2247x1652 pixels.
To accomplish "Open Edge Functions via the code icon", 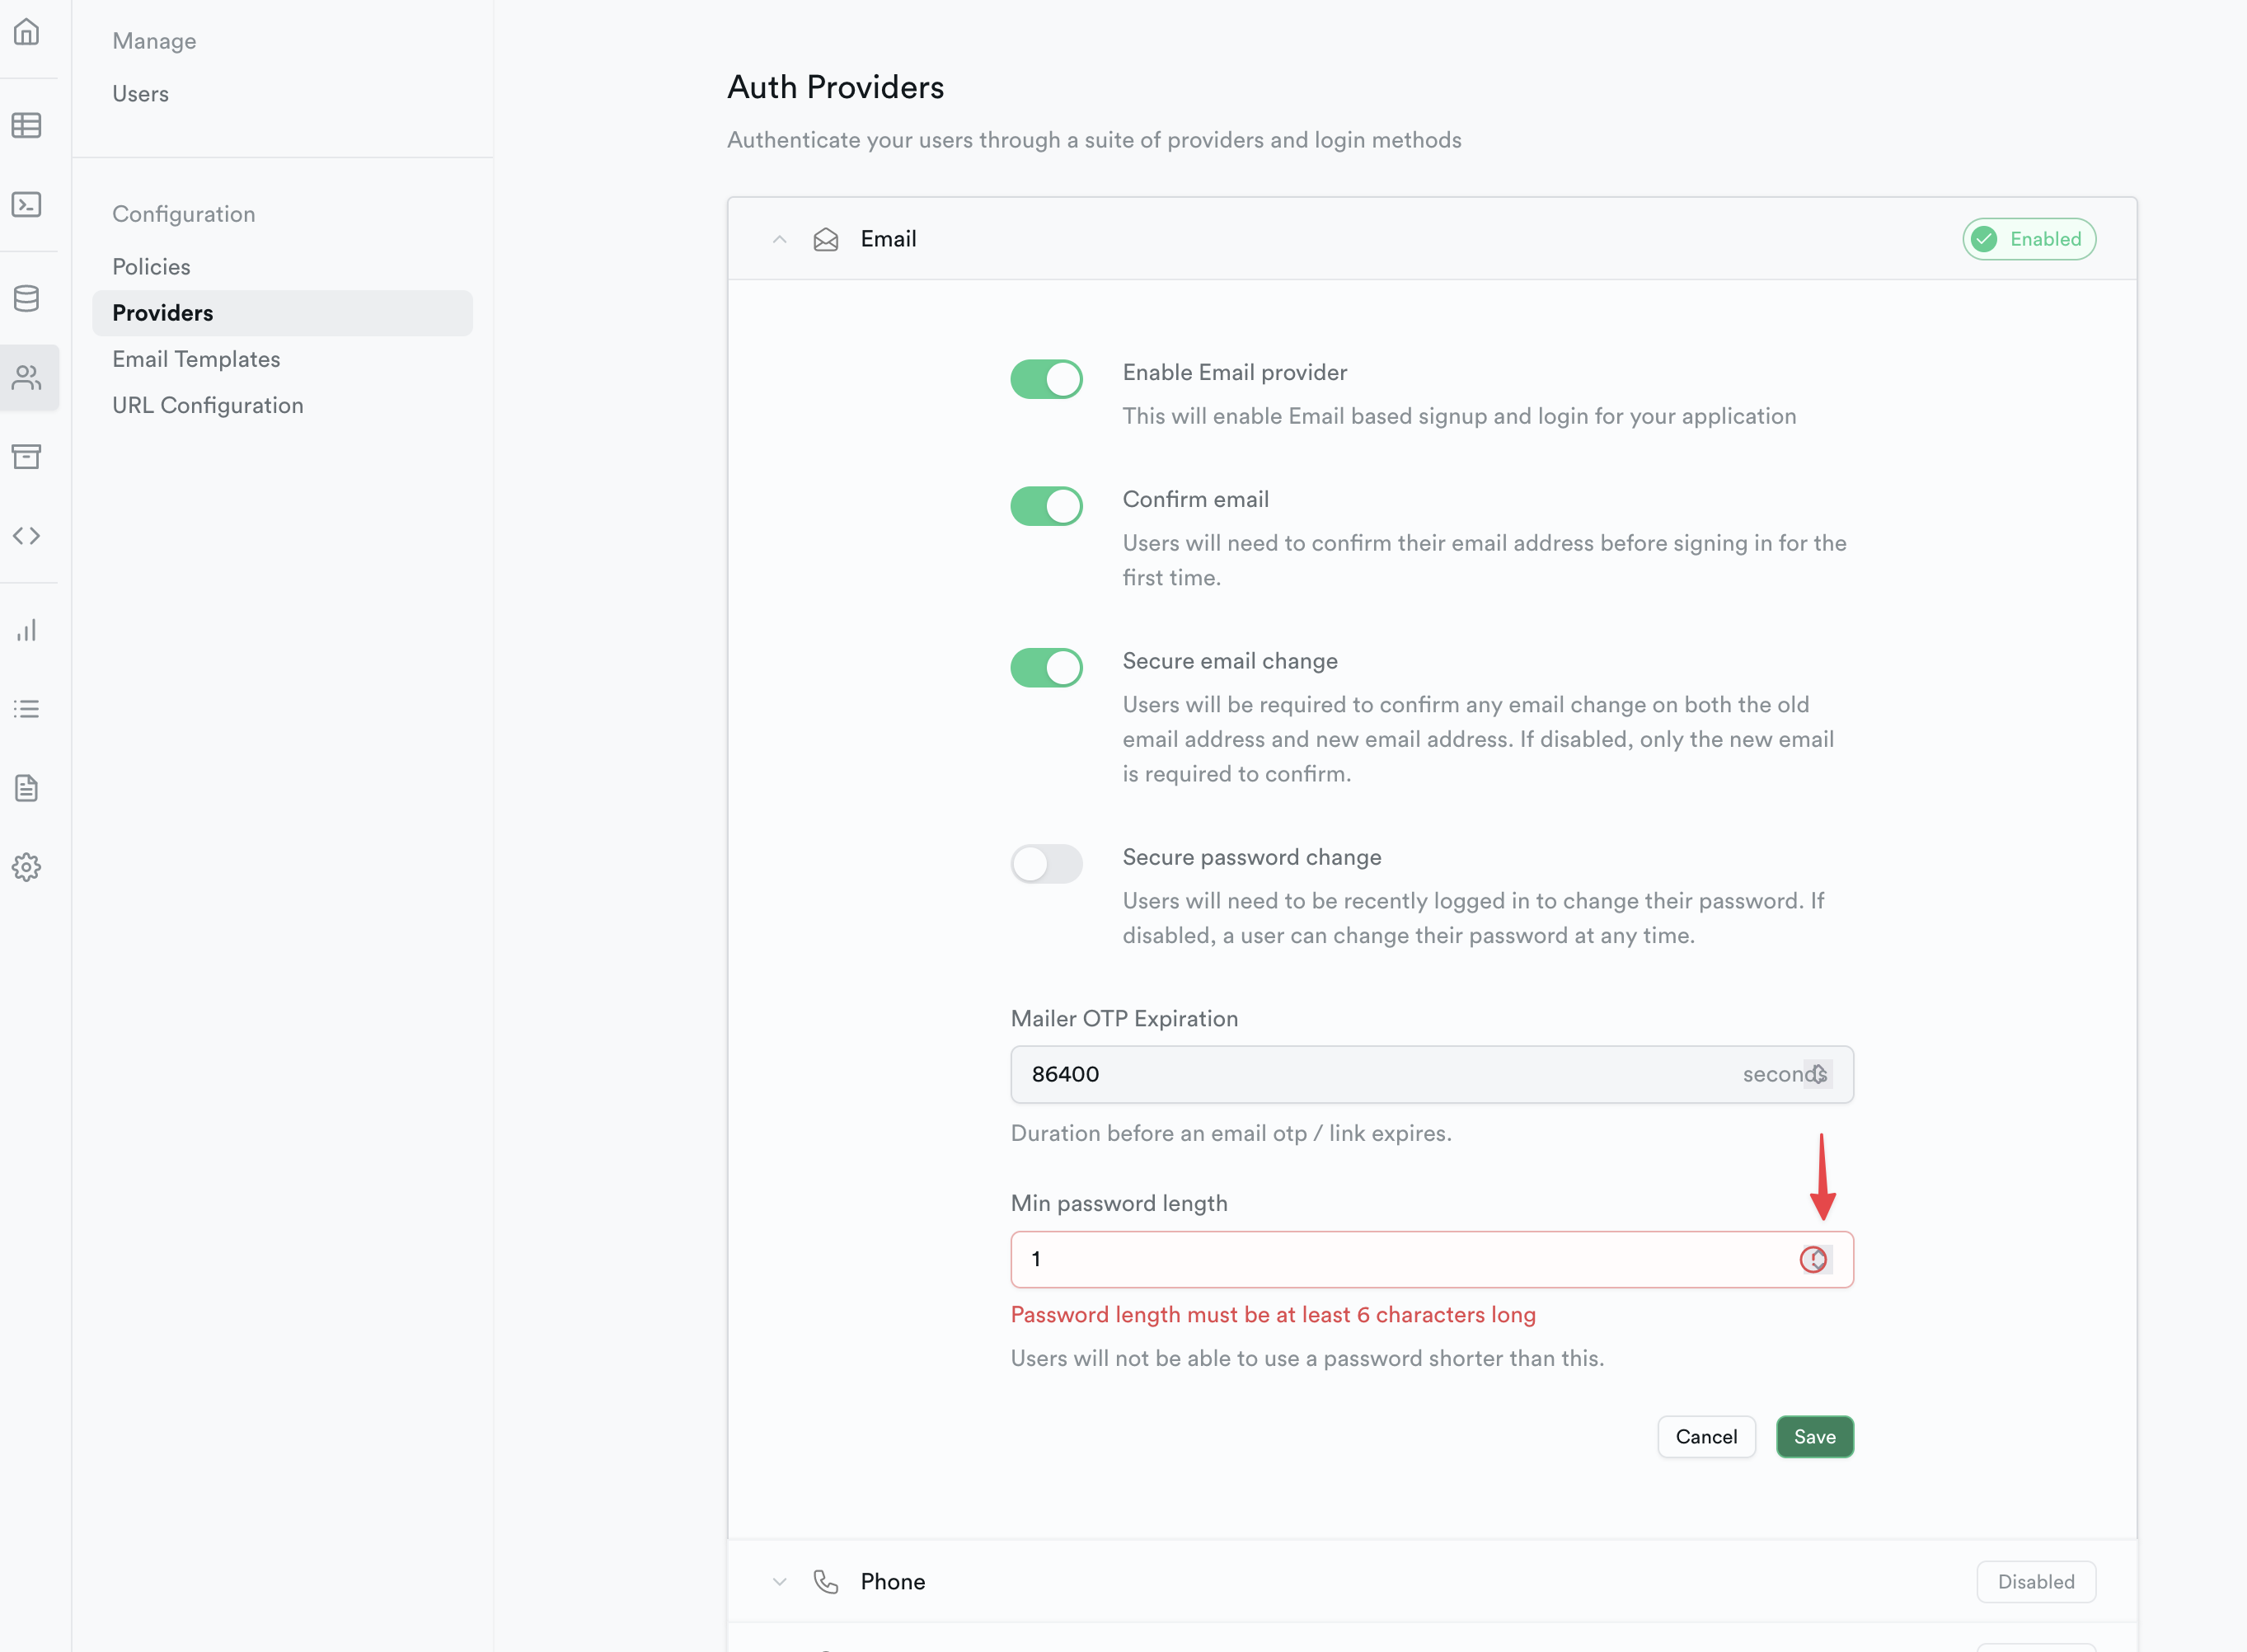I will coord(27,536).
